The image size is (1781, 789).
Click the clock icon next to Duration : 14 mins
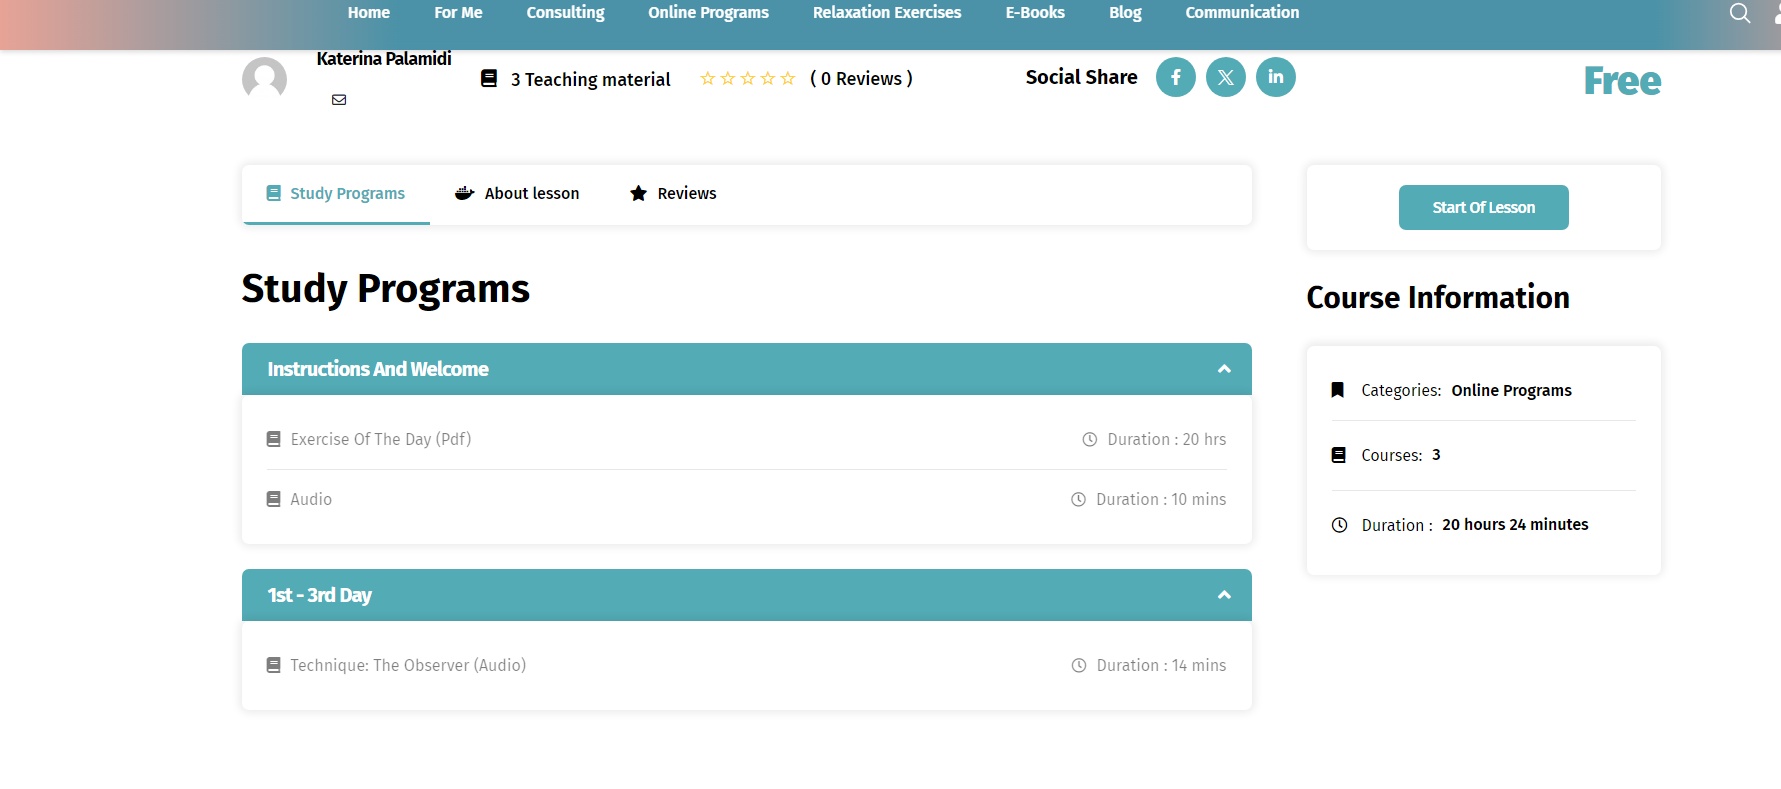tap(1079, 665)
